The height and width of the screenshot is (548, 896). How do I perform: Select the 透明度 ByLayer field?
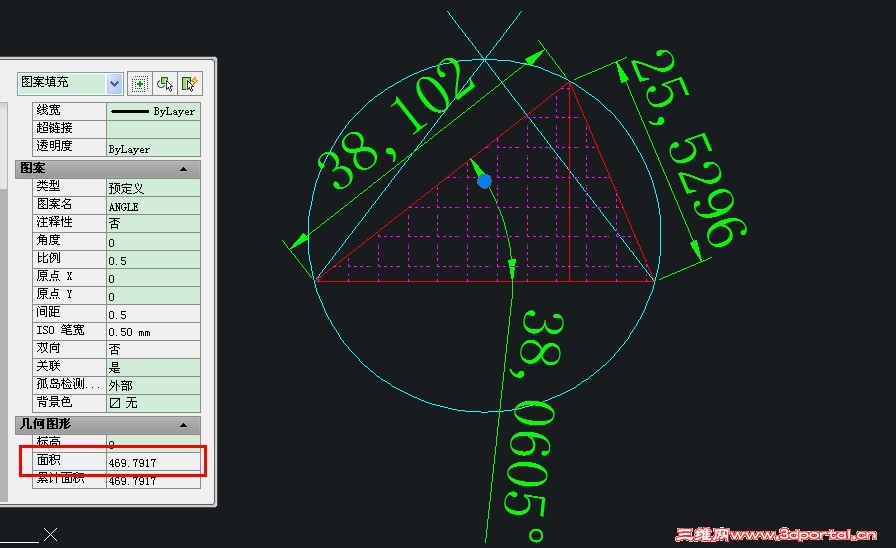(x=153, y=147)
